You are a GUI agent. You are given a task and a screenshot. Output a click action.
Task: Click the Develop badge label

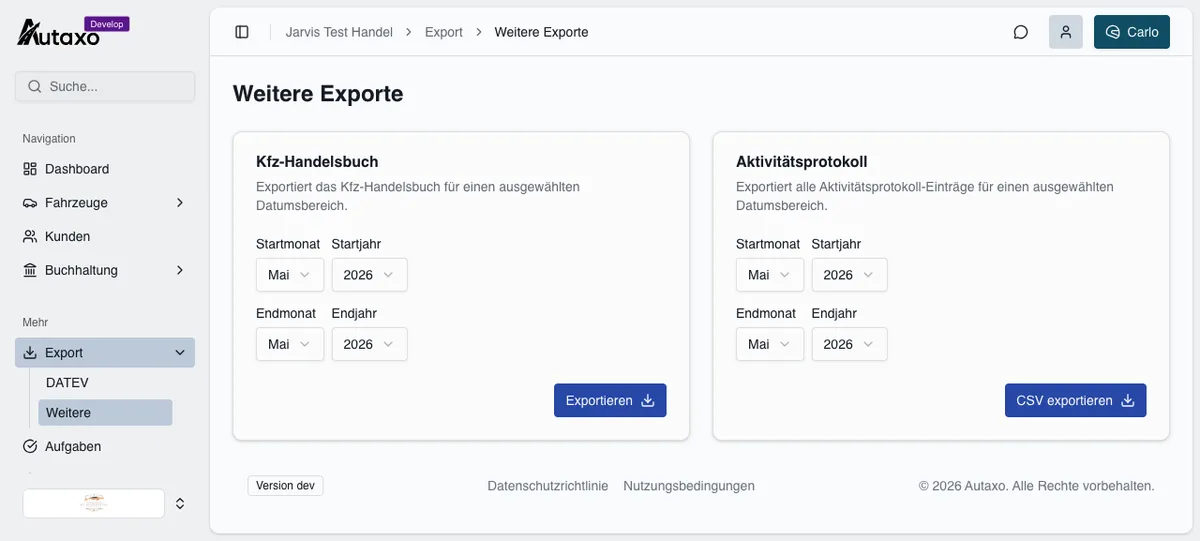coord(107,23)
